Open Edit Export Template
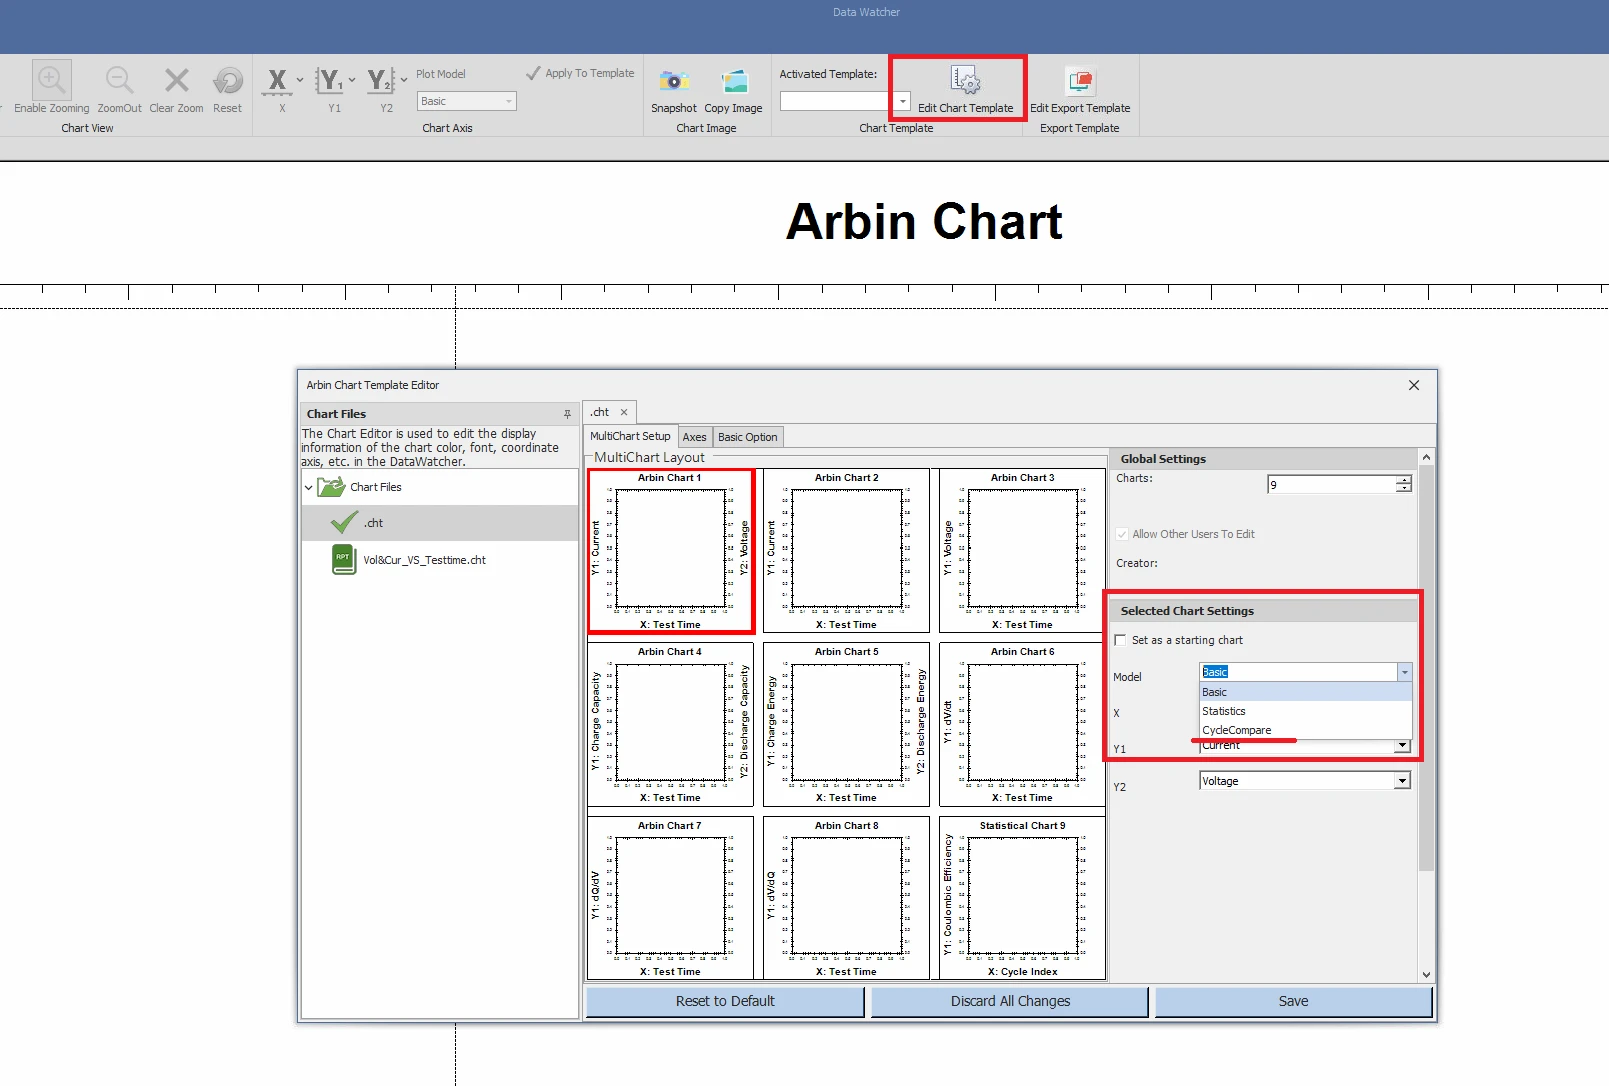This screenshot has width=1609, height=1086. (1080, 88)
